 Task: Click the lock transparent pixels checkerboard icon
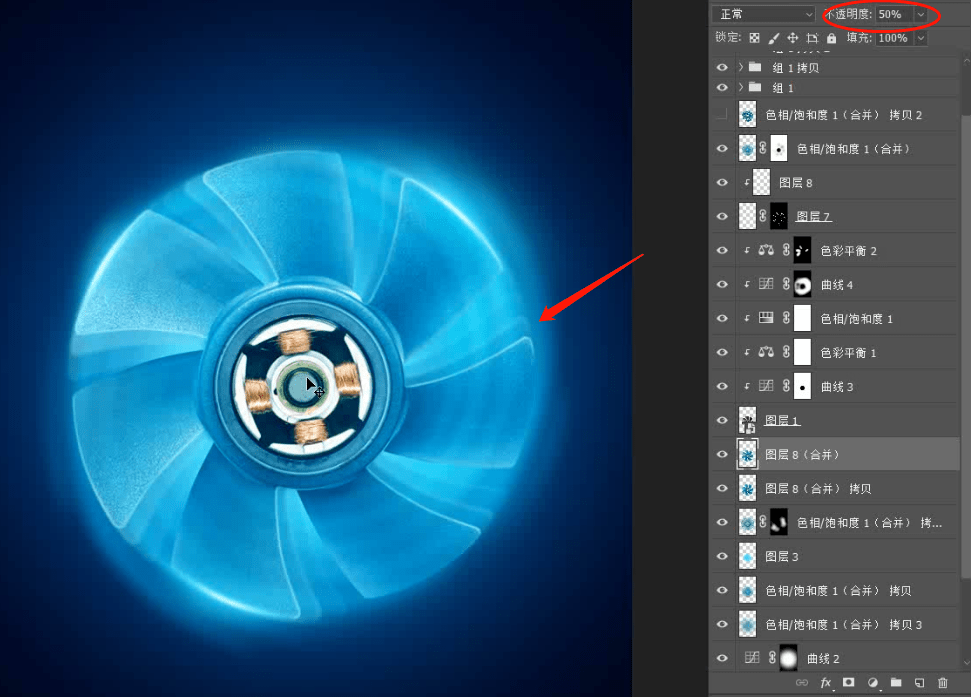click(x=754, y=38)
